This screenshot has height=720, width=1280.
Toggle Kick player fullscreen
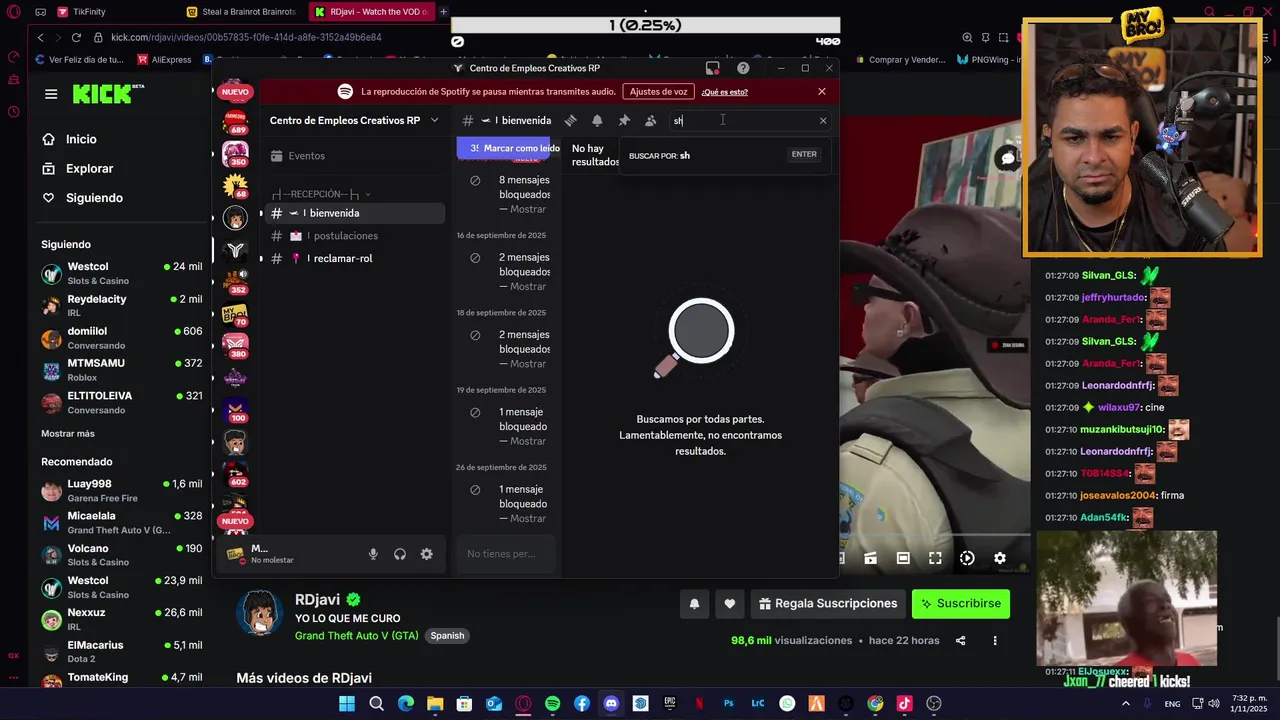[x=935, y=558]
